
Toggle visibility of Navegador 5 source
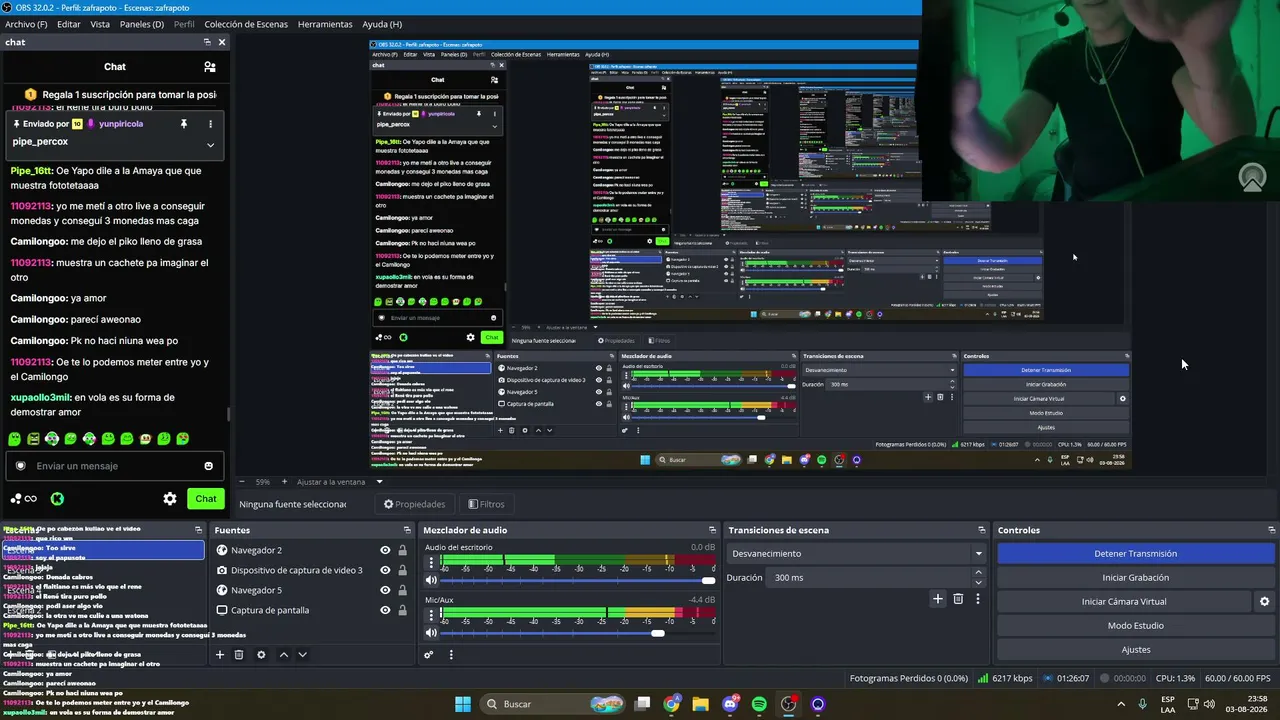tap(385, 590)
